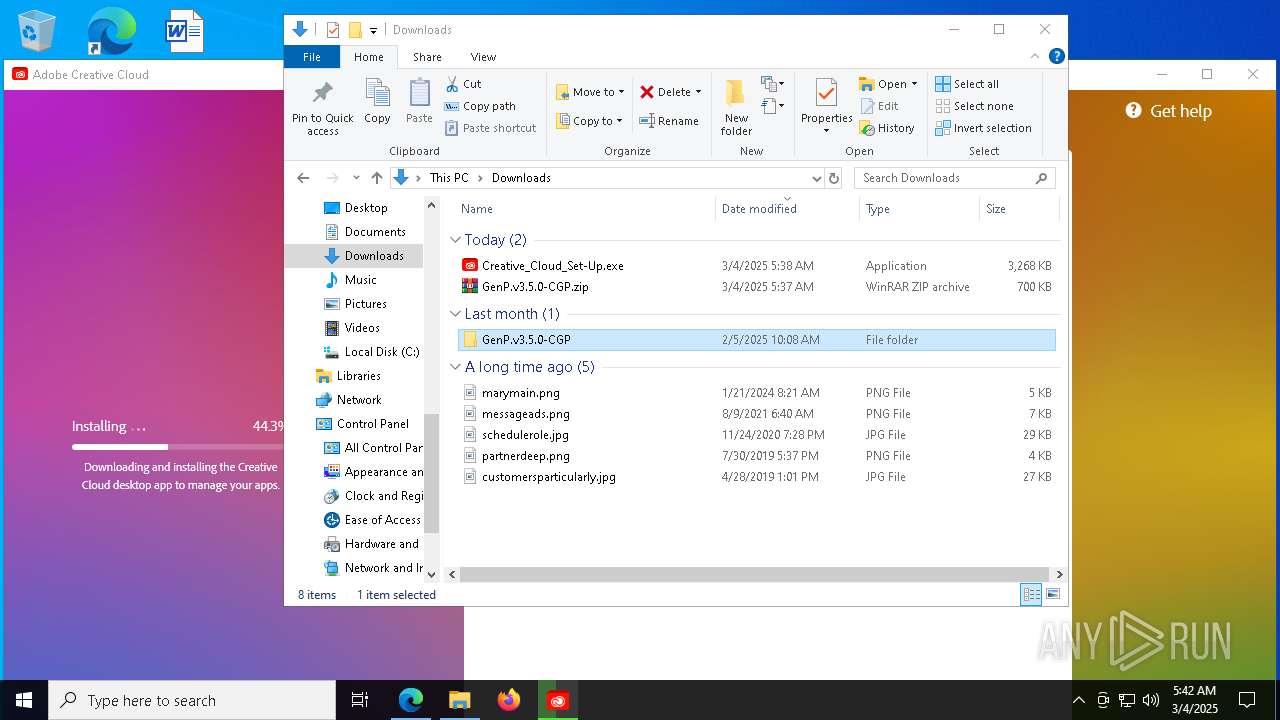Click Task View icon in taskbar
Screen dimensions: 1280x720
[360, 700]
